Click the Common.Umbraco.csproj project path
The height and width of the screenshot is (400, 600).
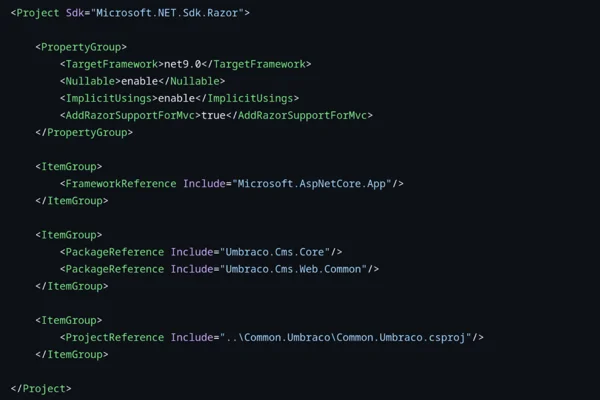pyautogui.click(x=346, y=337)
